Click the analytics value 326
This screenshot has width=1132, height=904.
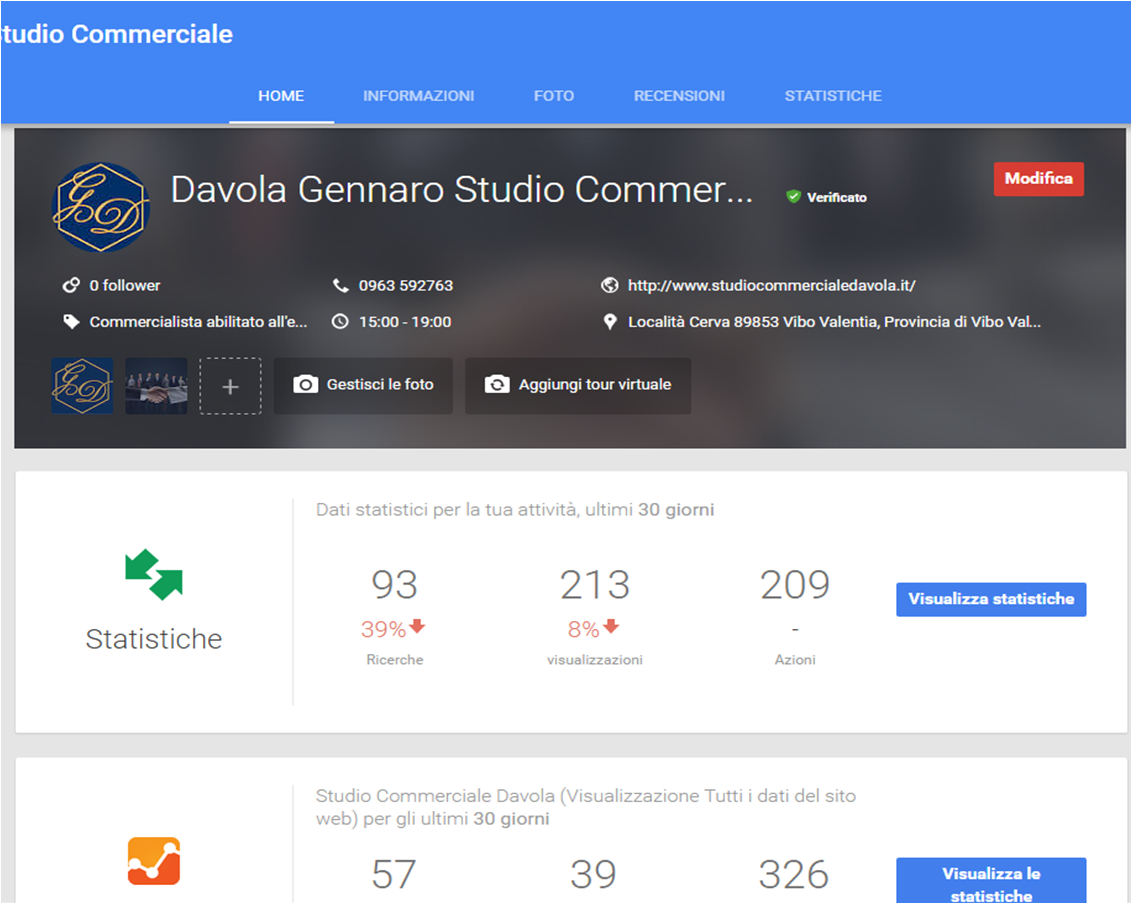click(x=793, y=874)
